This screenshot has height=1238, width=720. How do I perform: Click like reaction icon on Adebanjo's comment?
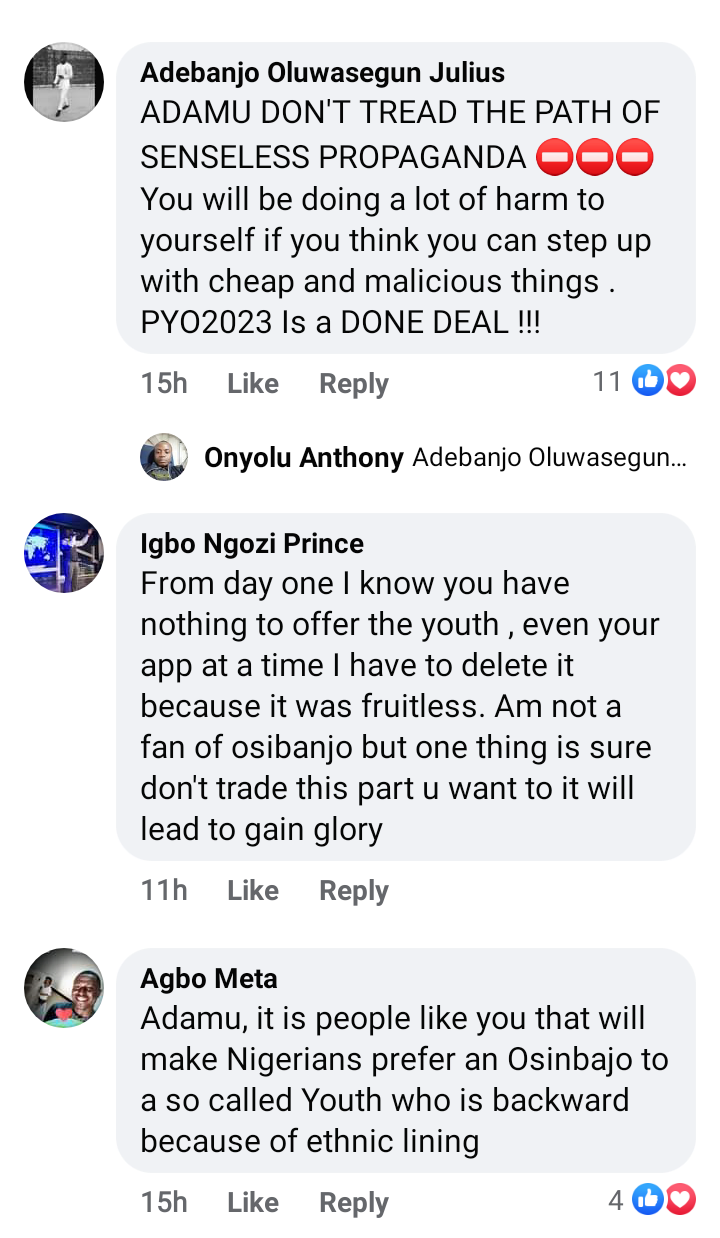coord(648,380)
